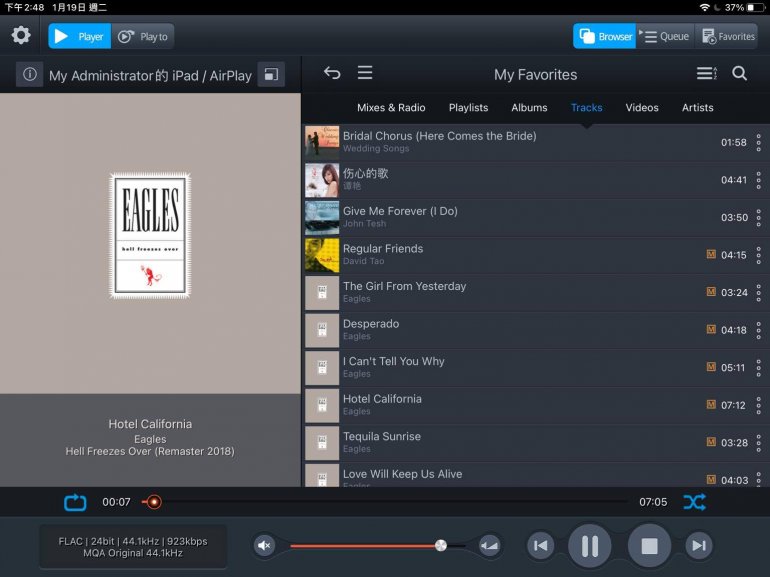
Task: Pause playback
Action: [x=589, y=546]
